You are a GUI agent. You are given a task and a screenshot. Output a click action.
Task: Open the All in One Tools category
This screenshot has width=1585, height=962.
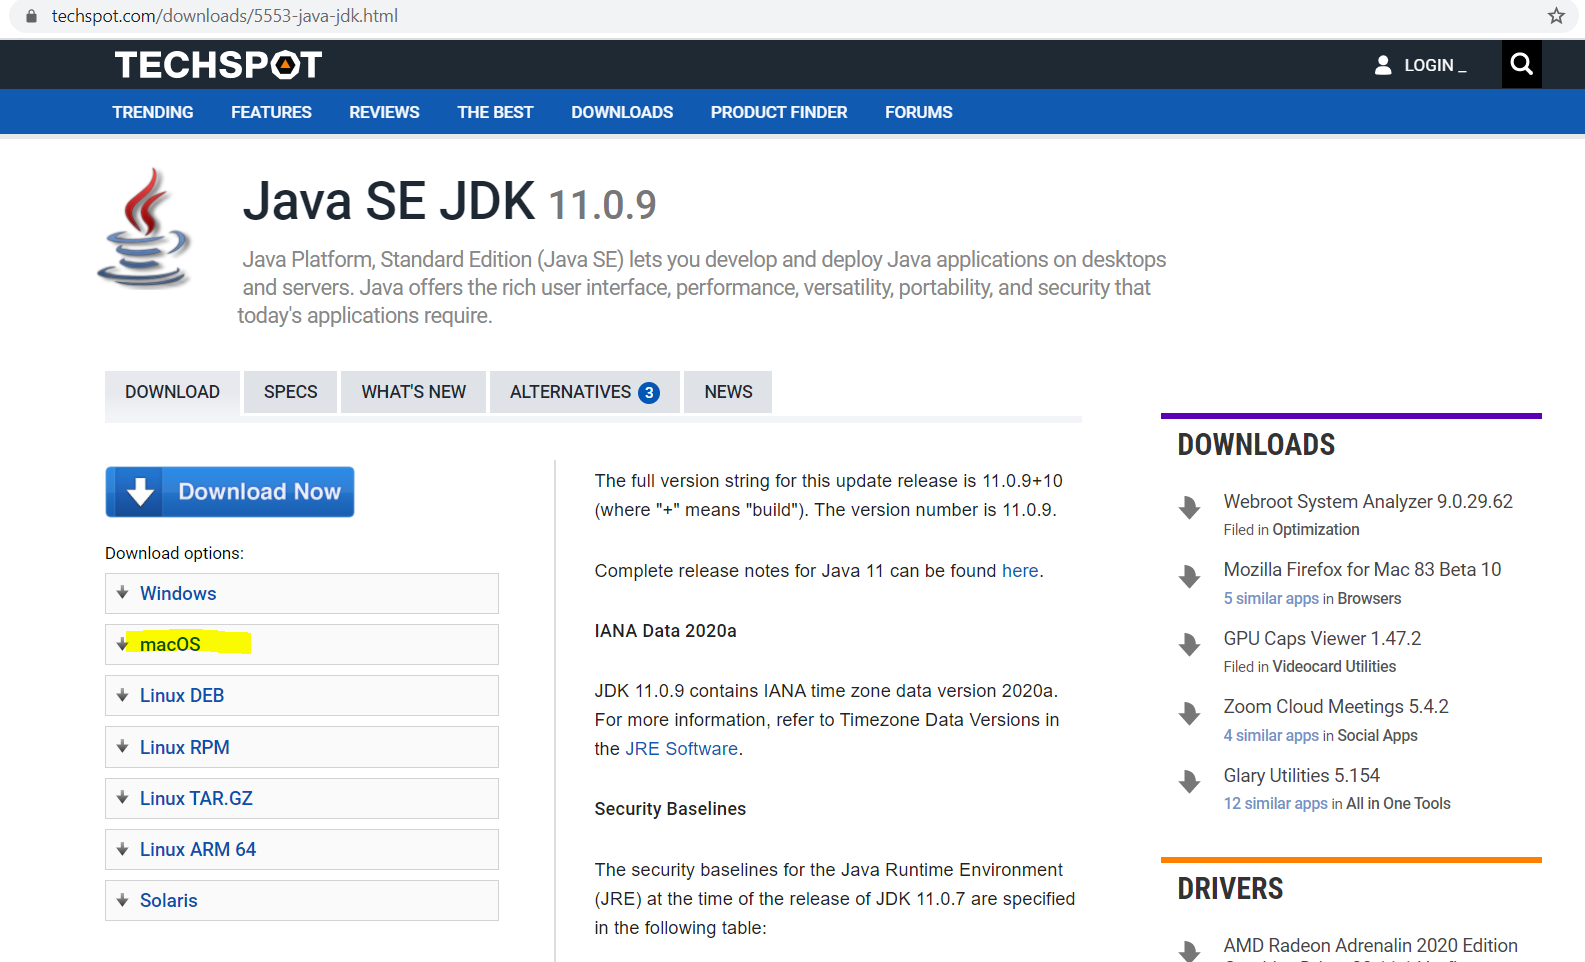(1398, 803)
